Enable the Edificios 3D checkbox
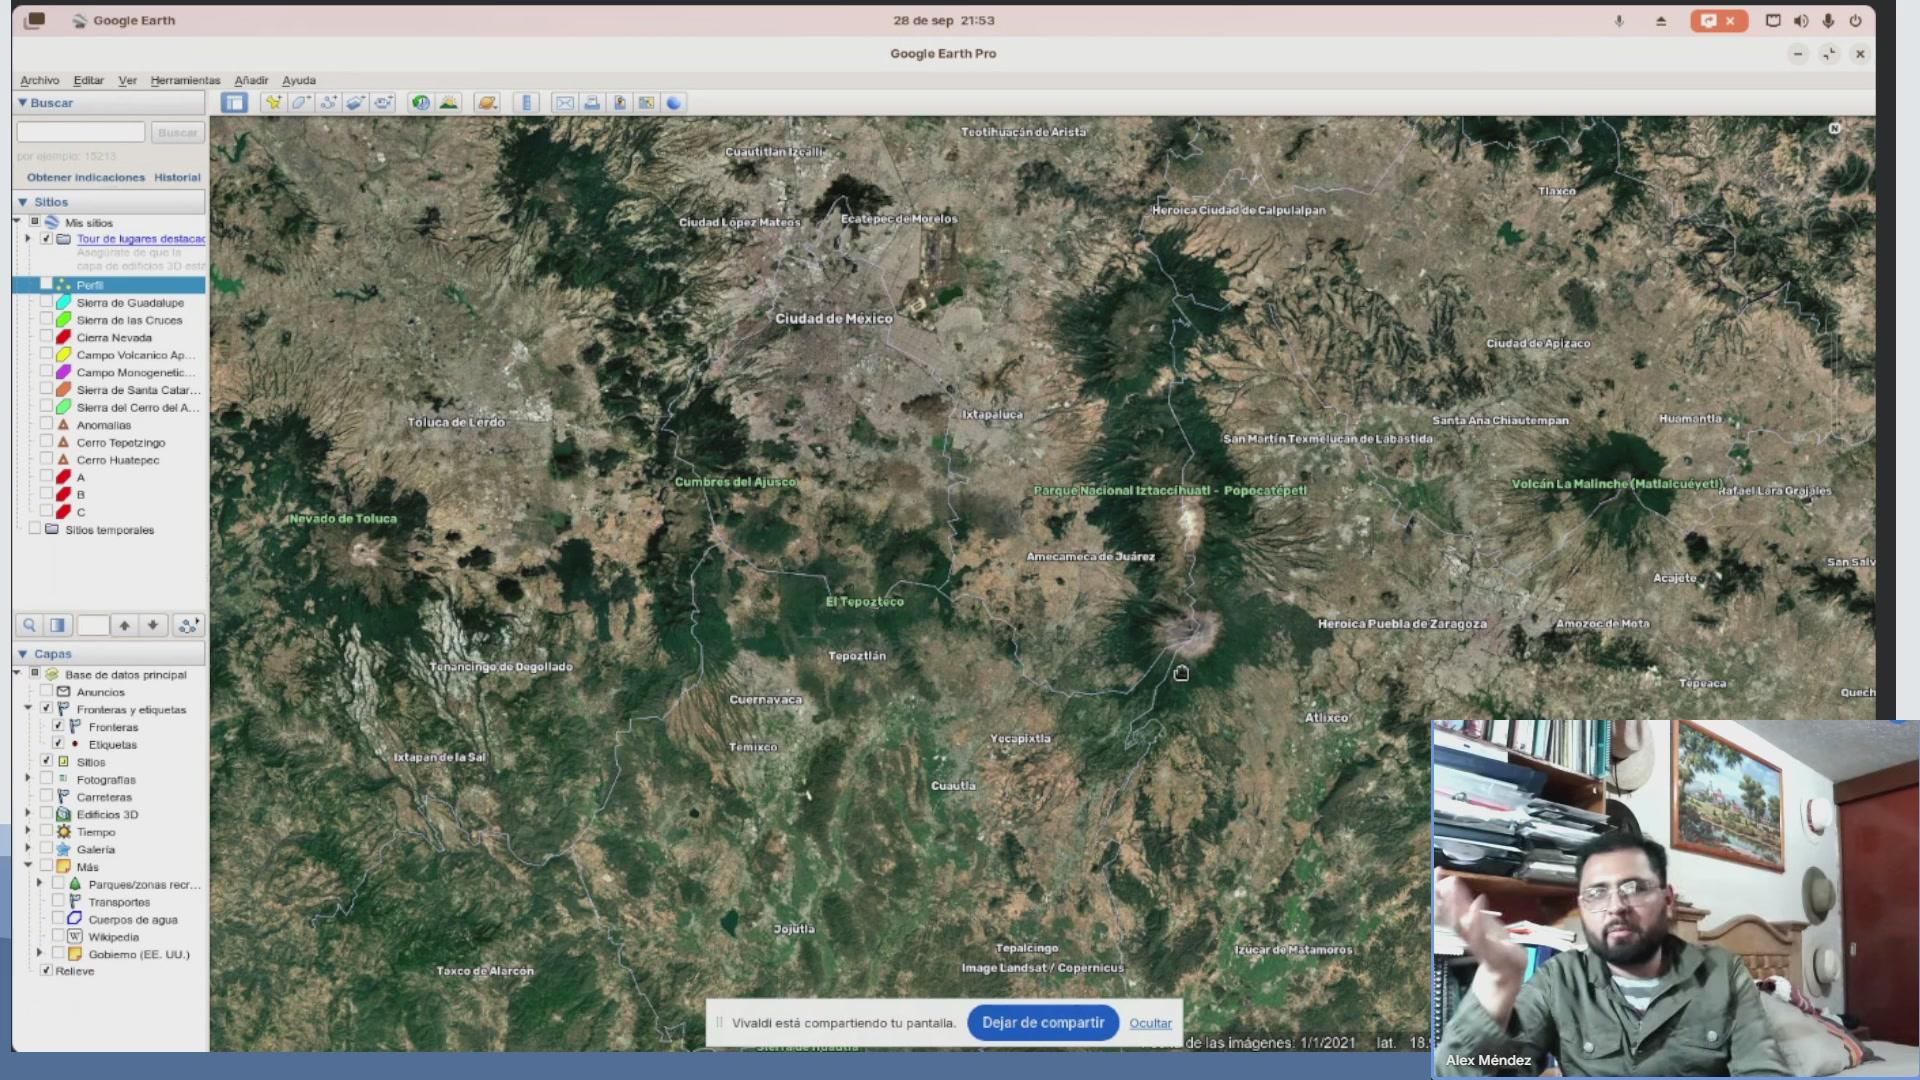Image resolution: width=1920 pixels, height=1080 pixels. 46,813
